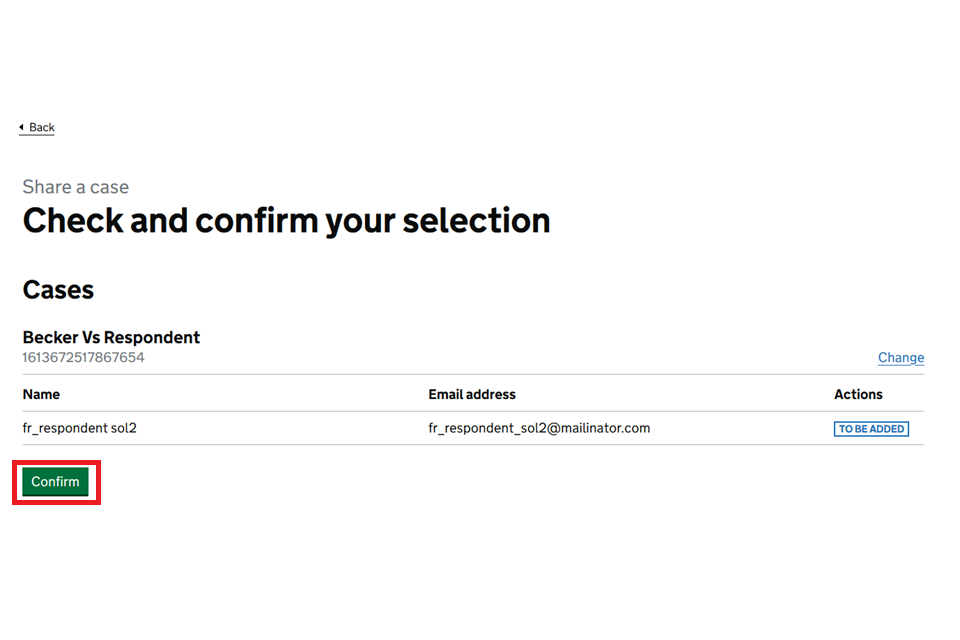Open the Change link for the case

pos(900,358)
